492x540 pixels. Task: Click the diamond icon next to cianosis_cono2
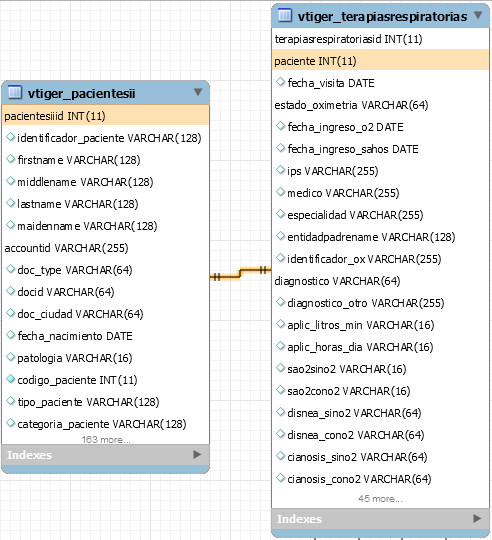281,478
